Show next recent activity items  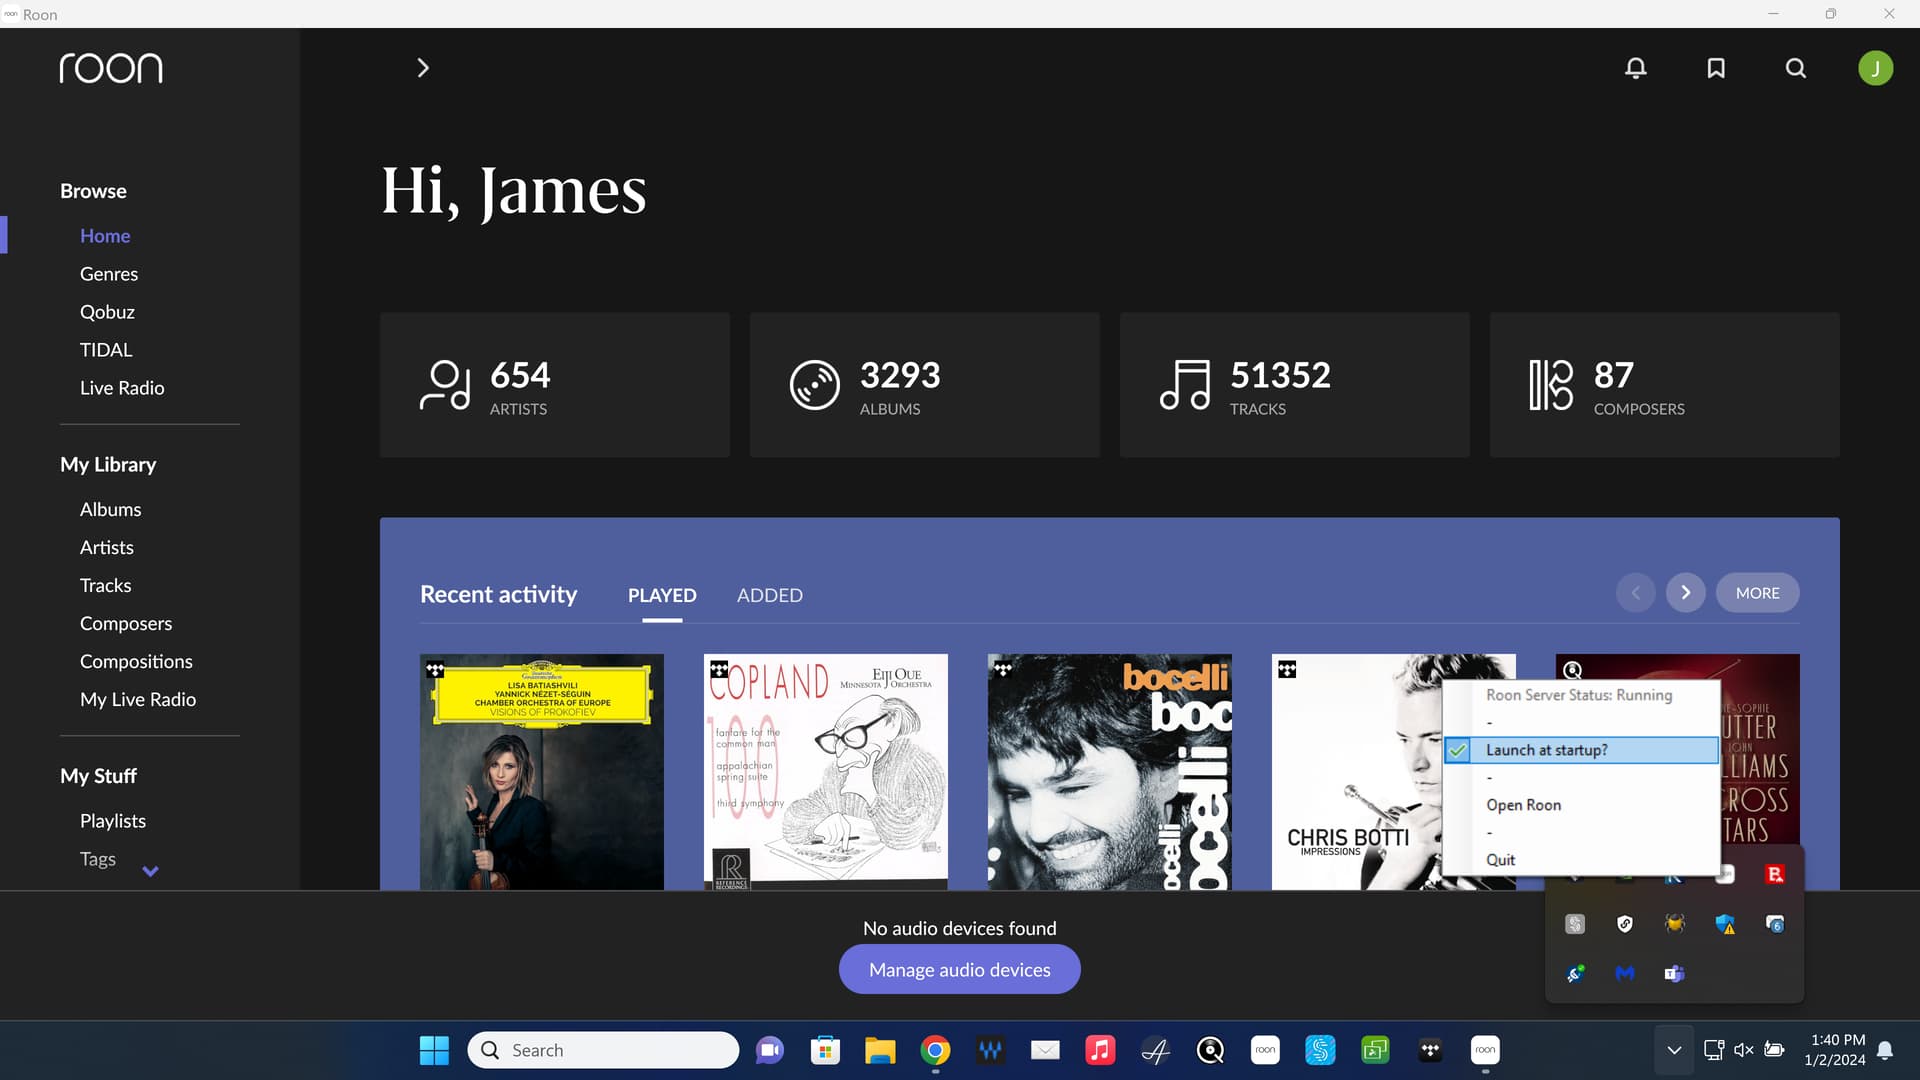[1686, 593]
